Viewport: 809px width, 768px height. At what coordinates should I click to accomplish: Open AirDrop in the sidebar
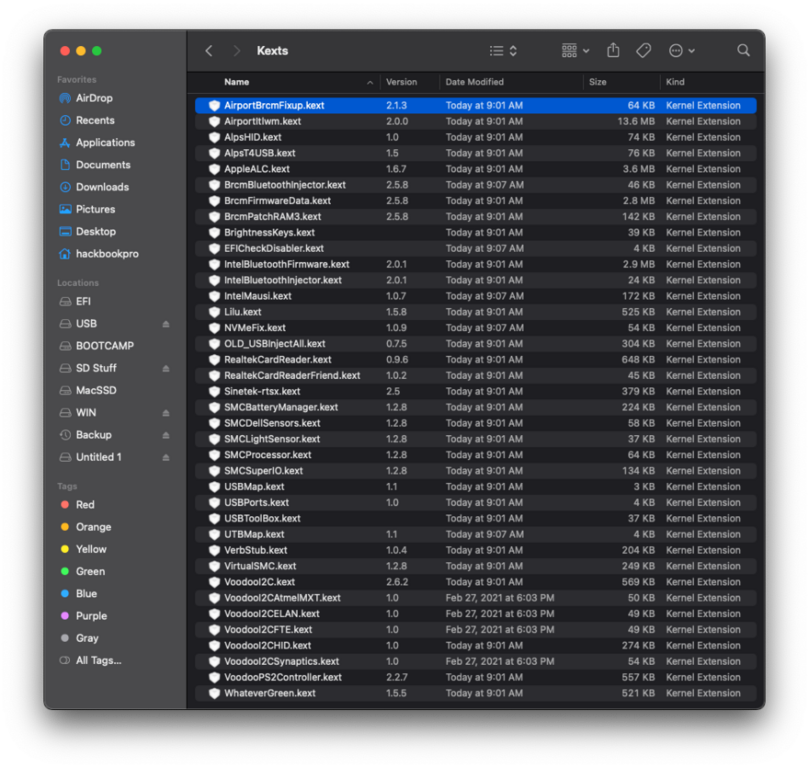[x=94, y=98]
